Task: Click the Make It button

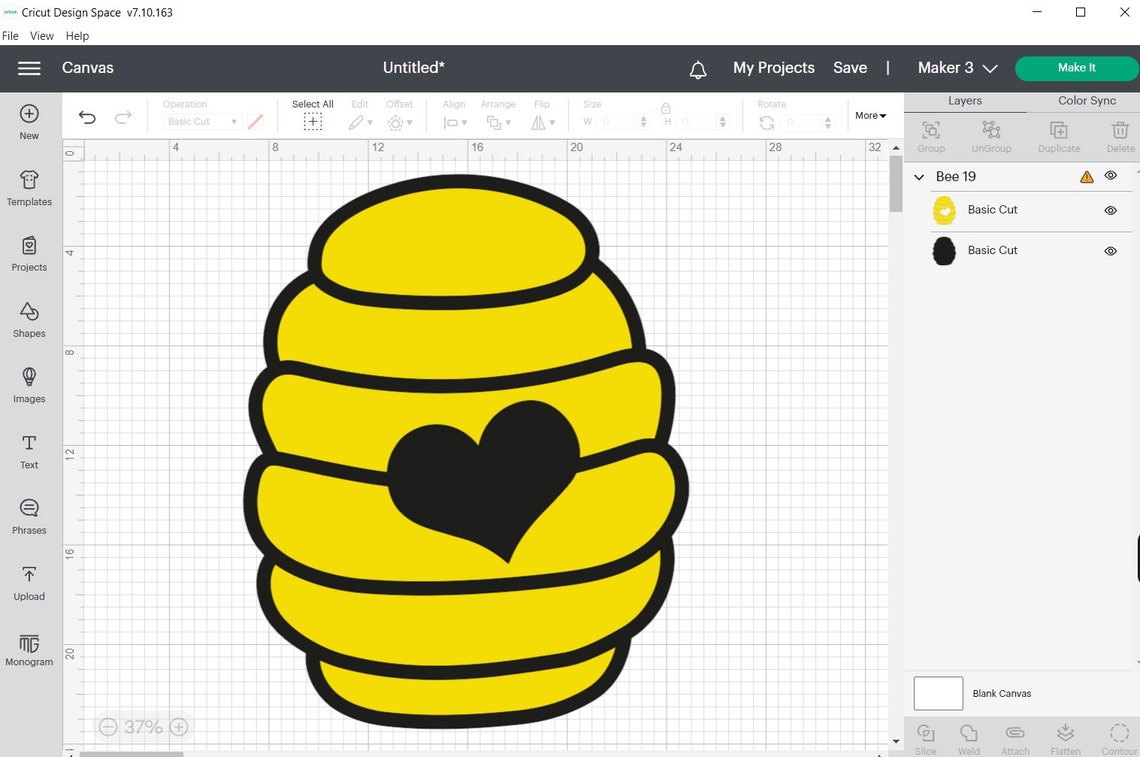Action: (1076, 67)
